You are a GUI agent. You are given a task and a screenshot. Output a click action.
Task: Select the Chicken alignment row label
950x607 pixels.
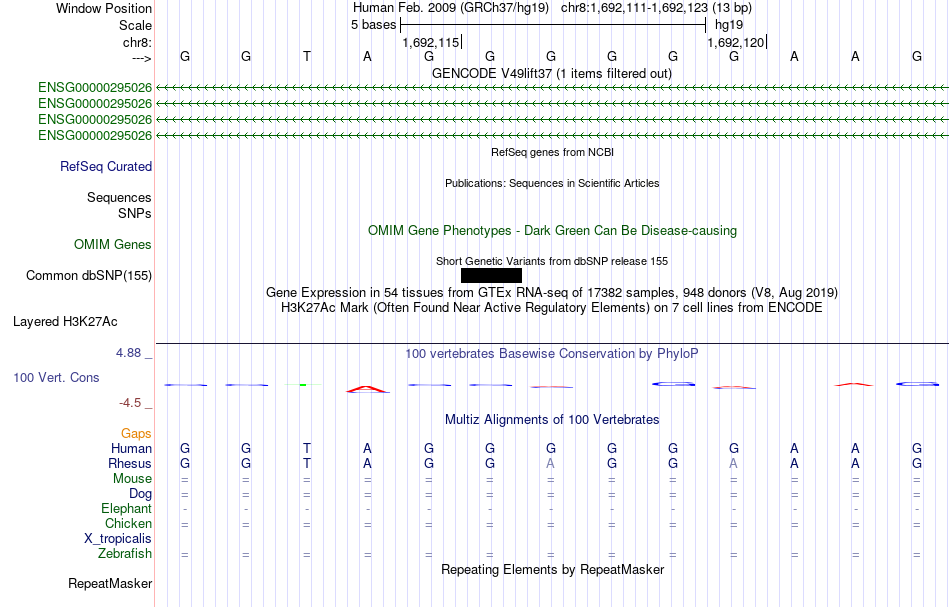point(128,523)
